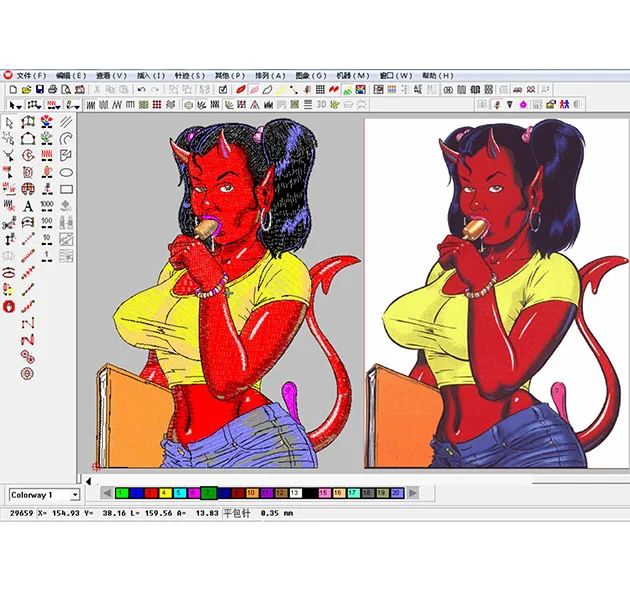Undo the last action
The width and height of the screenshot is (630, 591).
[141, 90]
